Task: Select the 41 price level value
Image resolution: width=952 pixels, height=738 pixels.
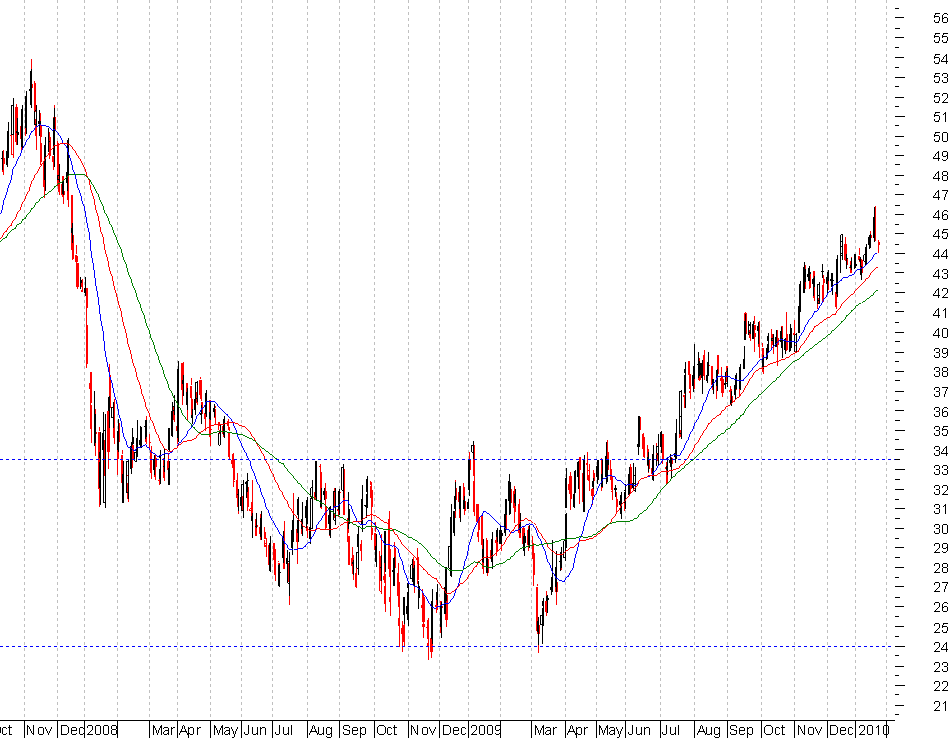Action: (x=940, y=313)
